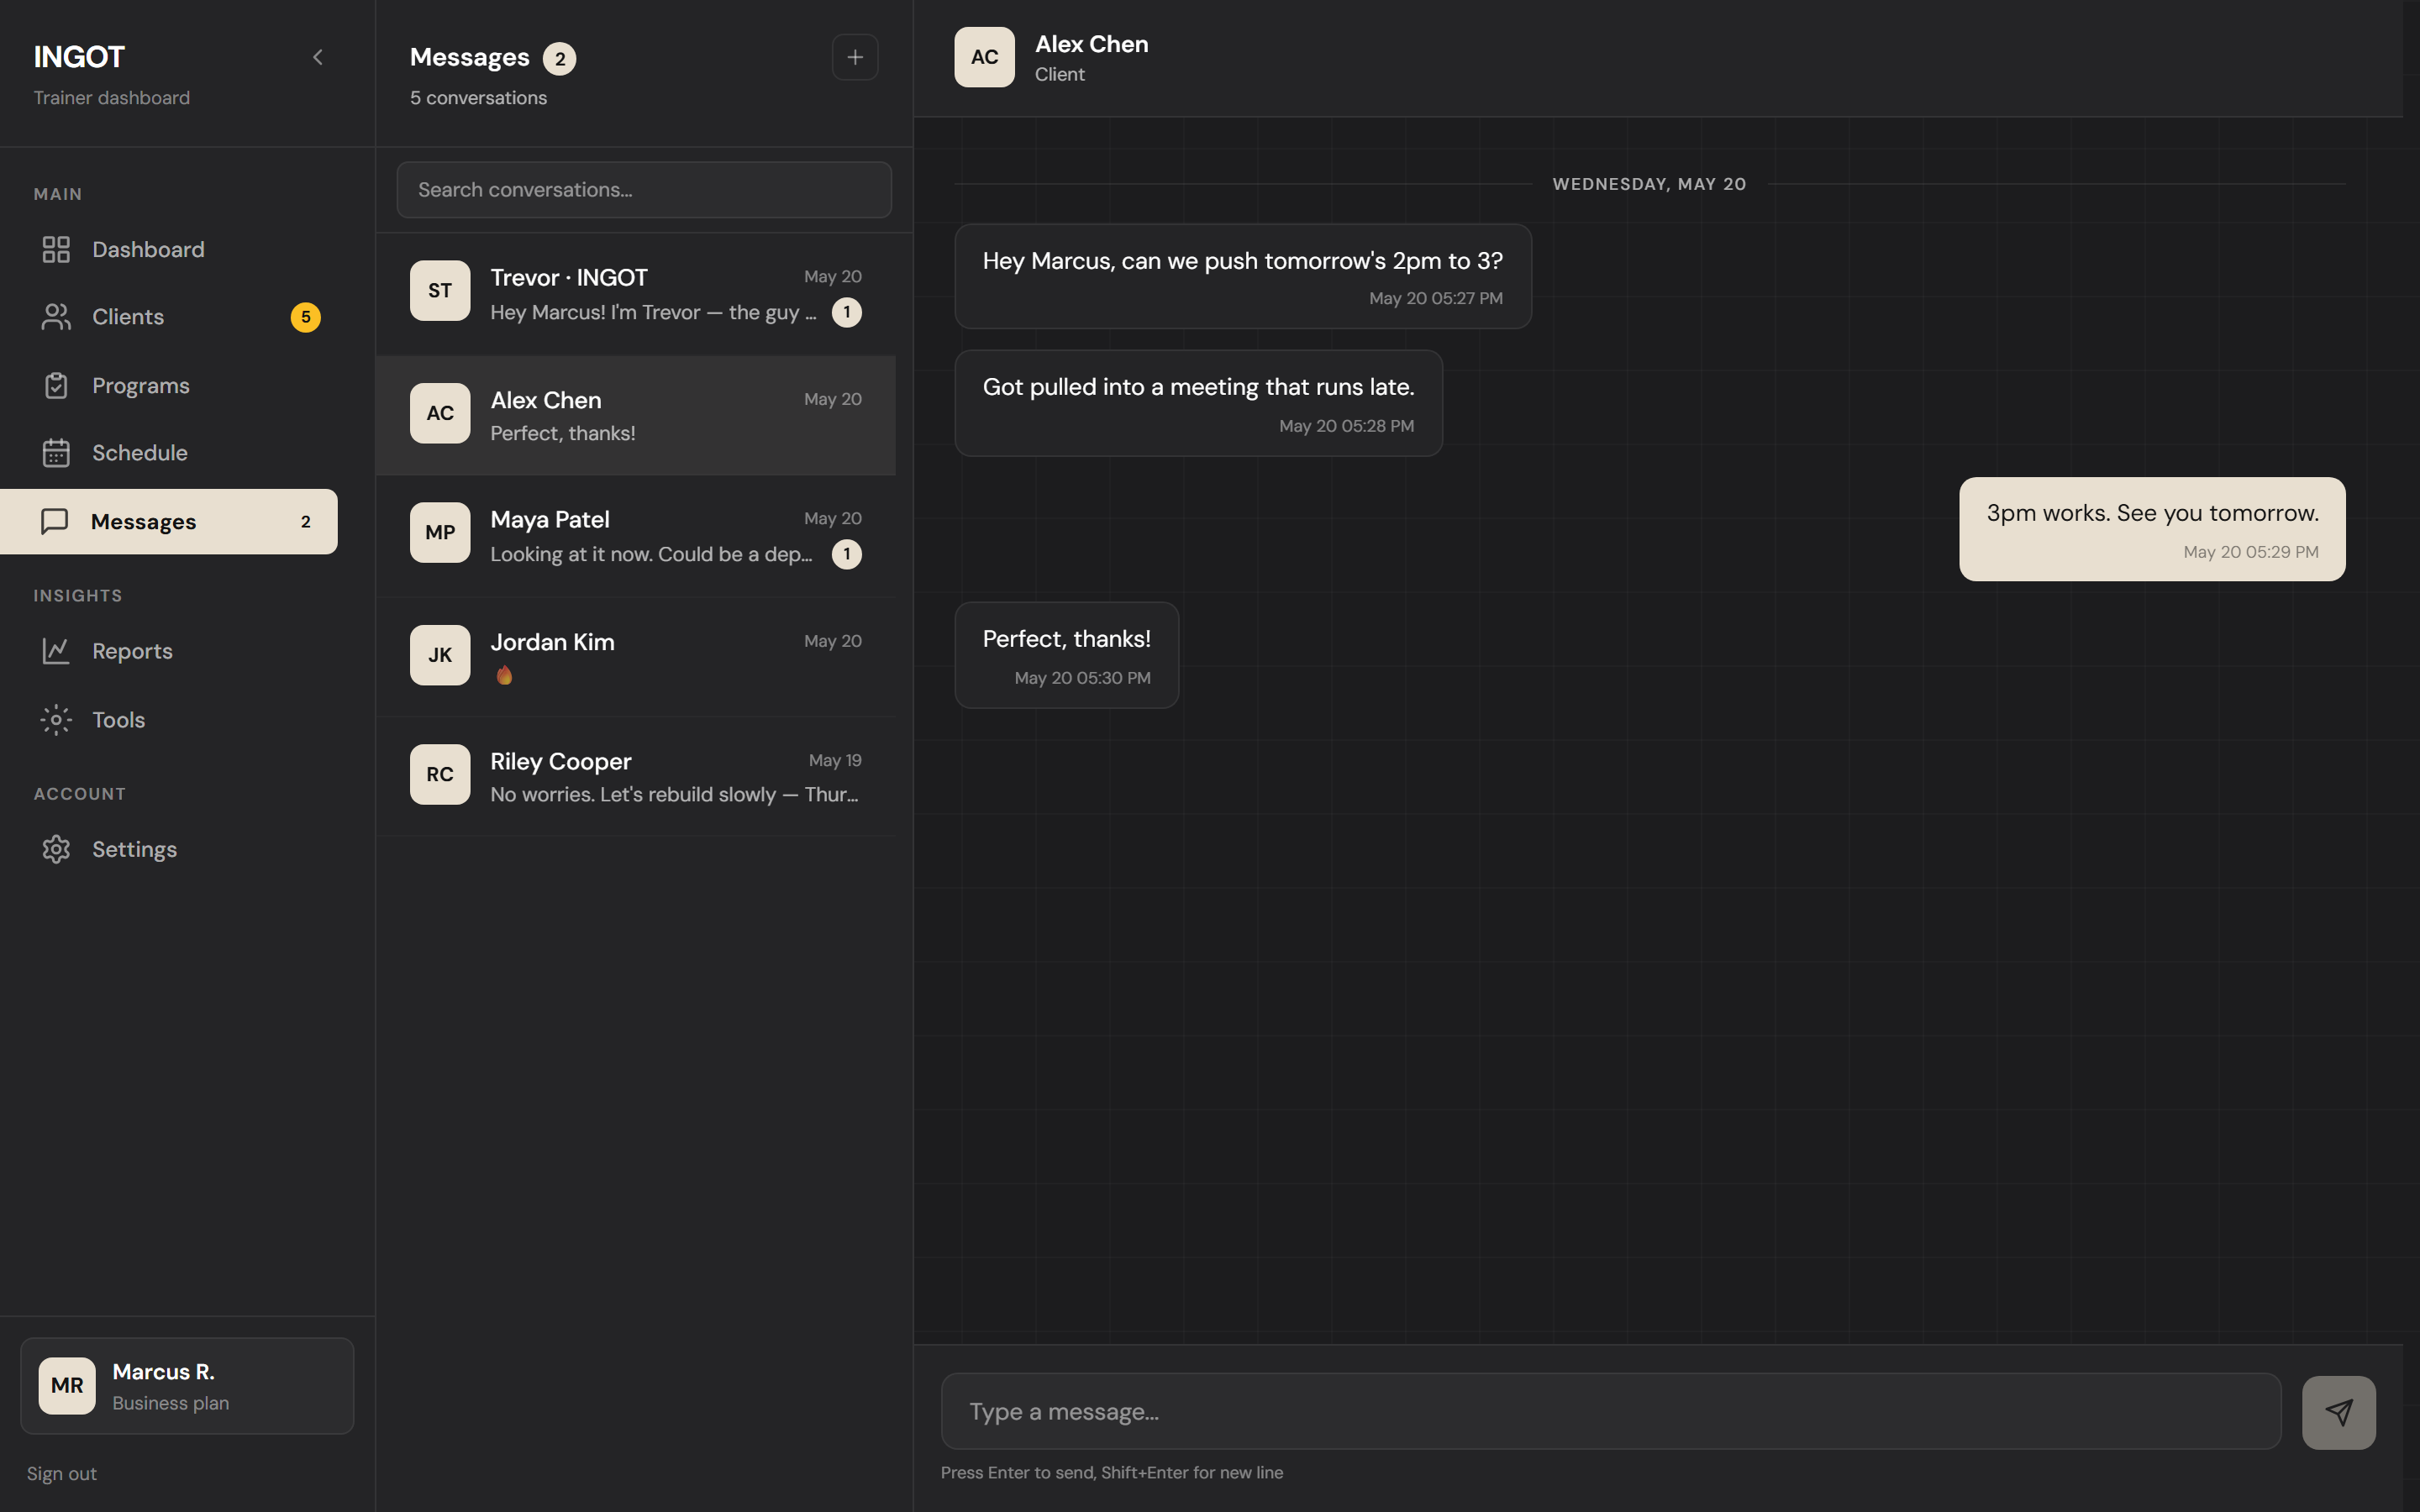The image size is (2420, 1512).
Task: Go to Clients section
Action: tap(169, 317)
